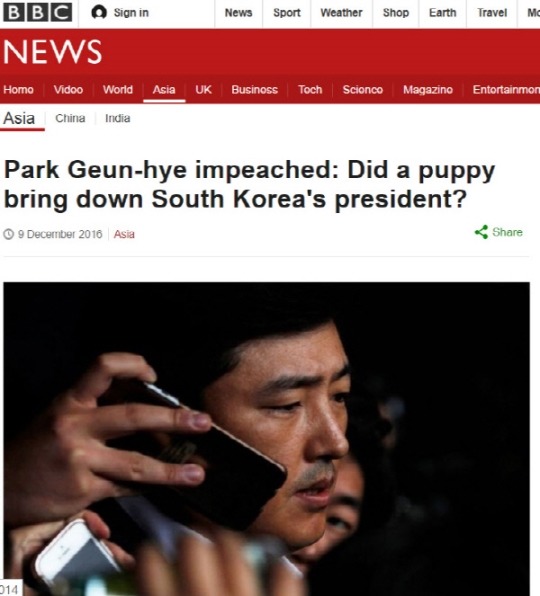This screenshot has width=540, height=596.
Task: Navigate to the Travel section
Action: (492, 13)
